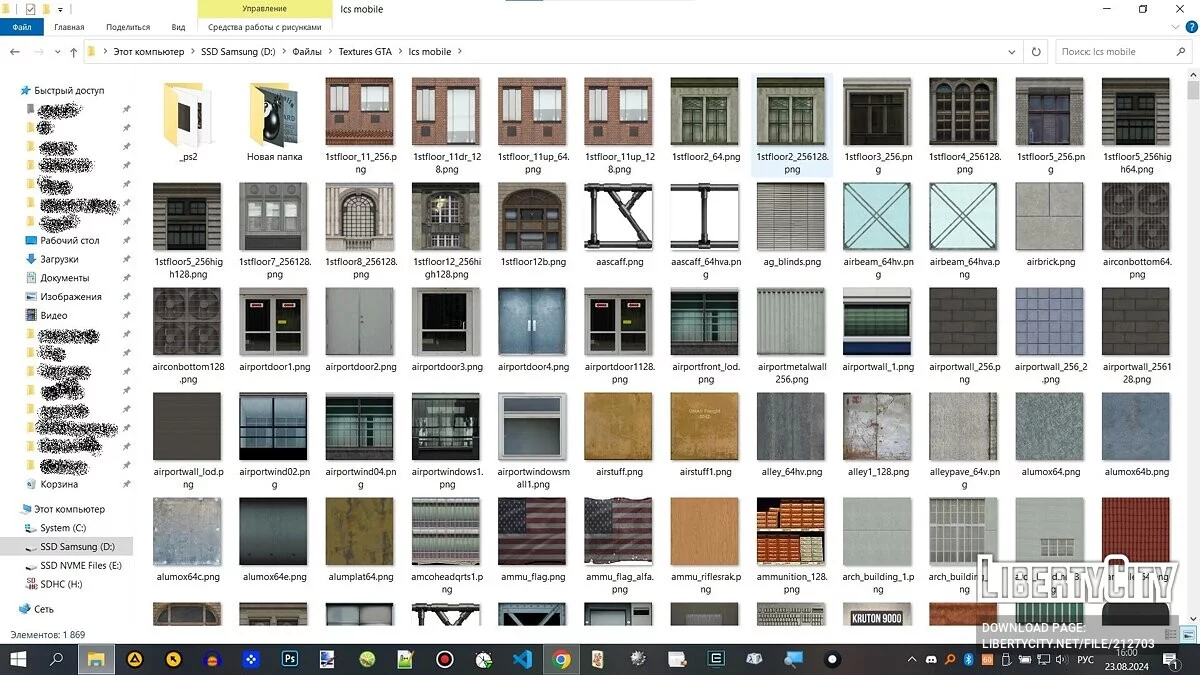Expand the address bar history dropdown

[1013, 52]
